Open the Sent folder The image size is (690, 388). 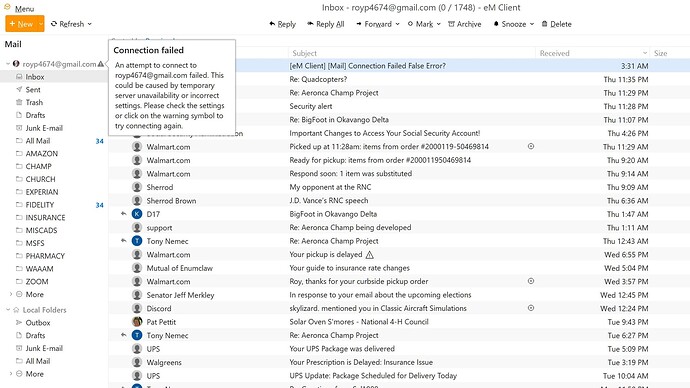[54, 89]
